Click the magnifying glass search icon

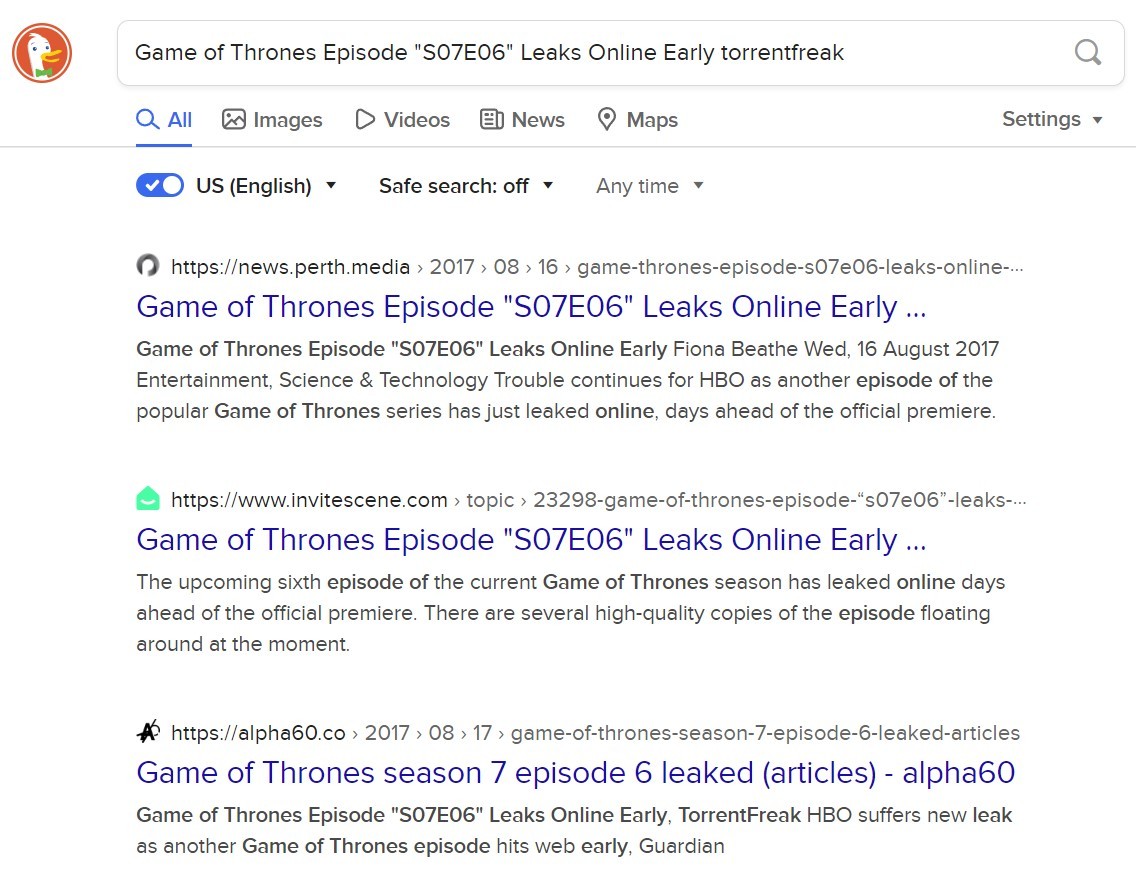click(1087, 52)
